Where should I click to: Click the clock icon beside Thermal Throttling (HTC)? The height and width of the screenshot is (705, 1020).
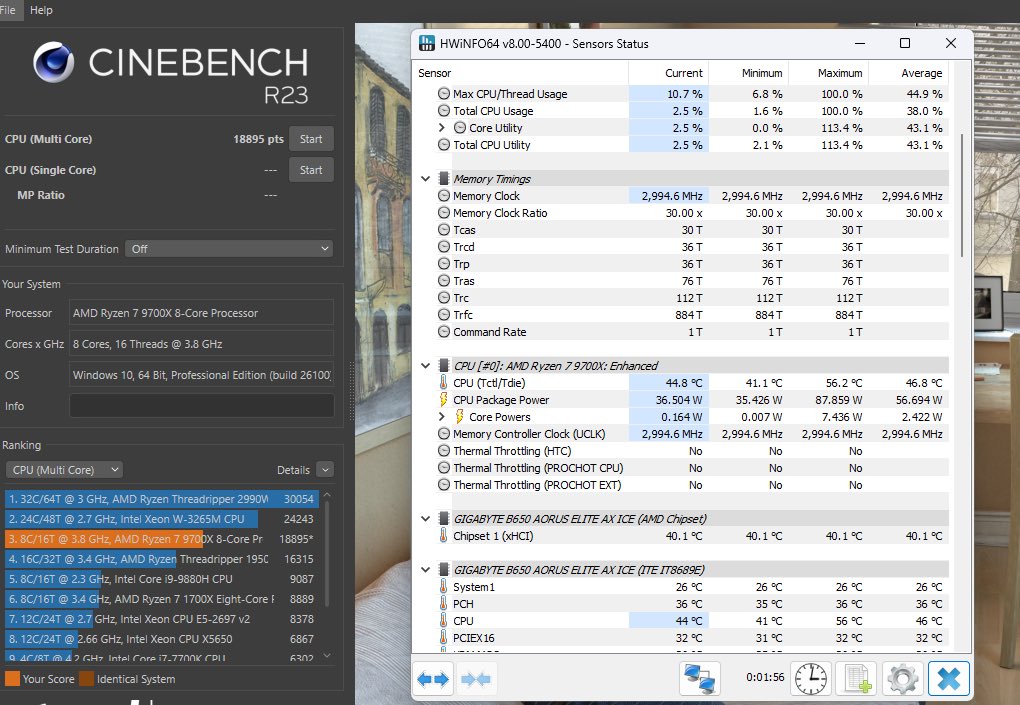(x=444, y=451)
